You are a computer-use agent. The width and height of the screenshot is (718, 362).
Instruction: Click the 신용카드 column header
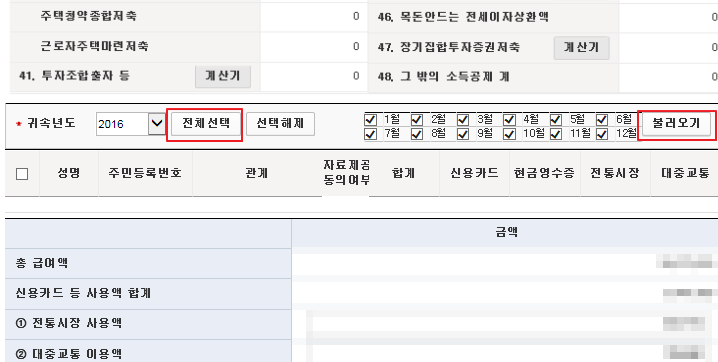click(x=474, y=173)
